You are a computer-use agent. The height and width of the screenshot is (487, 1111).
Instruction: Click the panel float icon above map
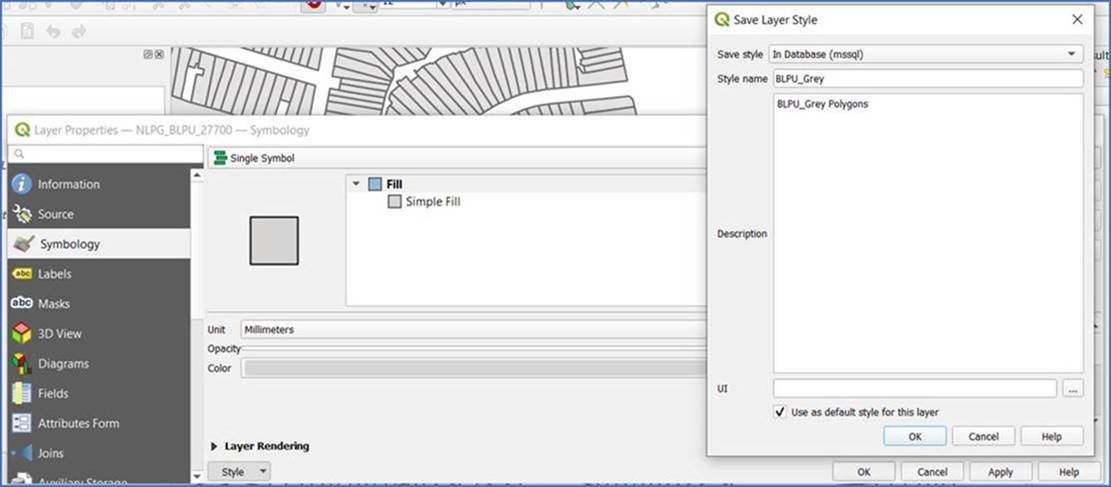[148, 54]
